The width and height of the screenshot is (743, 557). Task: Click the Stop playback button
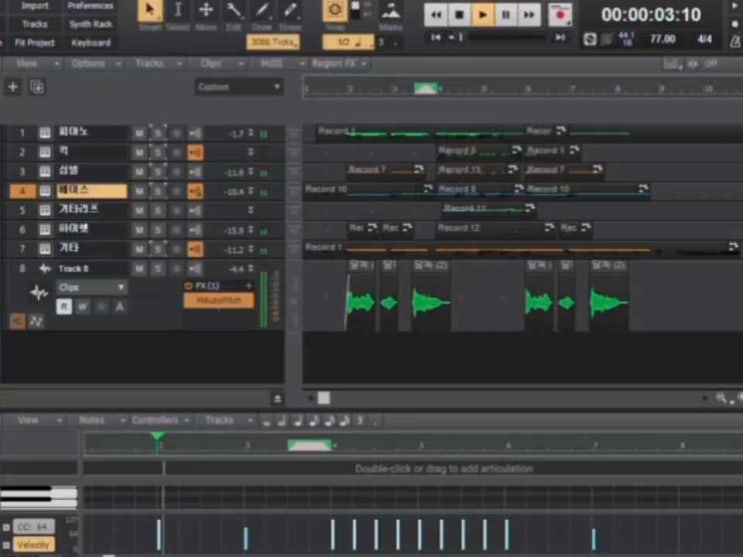click(460, 14)
